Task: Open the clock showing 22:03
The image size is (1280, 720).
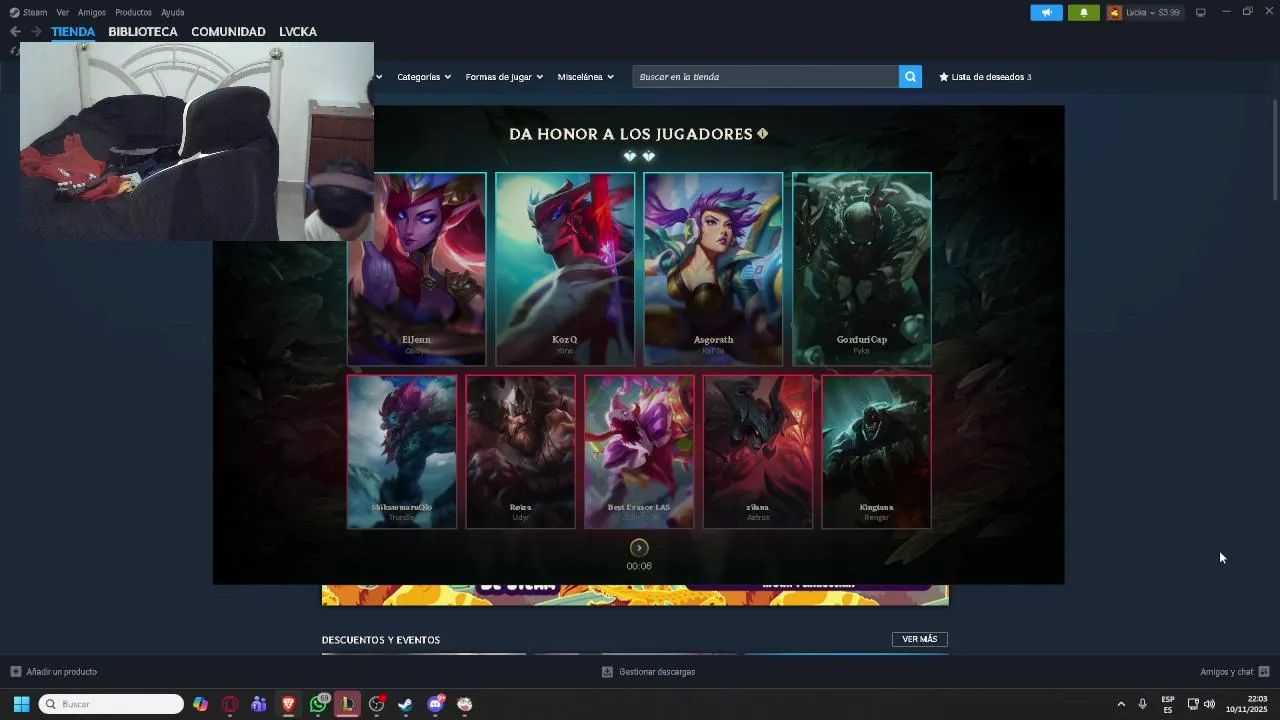Action: pyautogui.click(x=1247, y=704)
